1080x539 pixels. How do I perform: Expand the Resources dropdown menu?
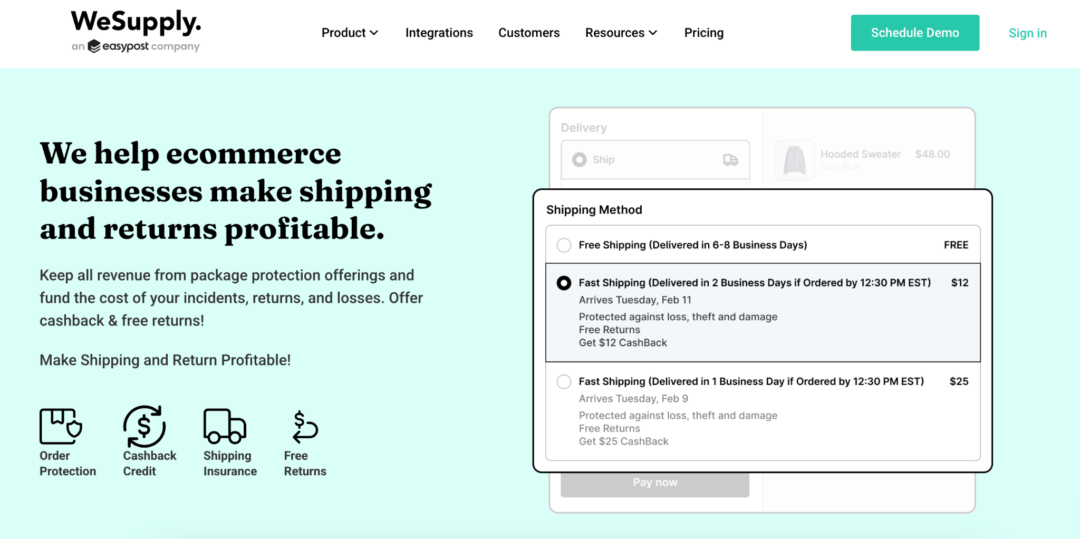(x=621, y=32)
